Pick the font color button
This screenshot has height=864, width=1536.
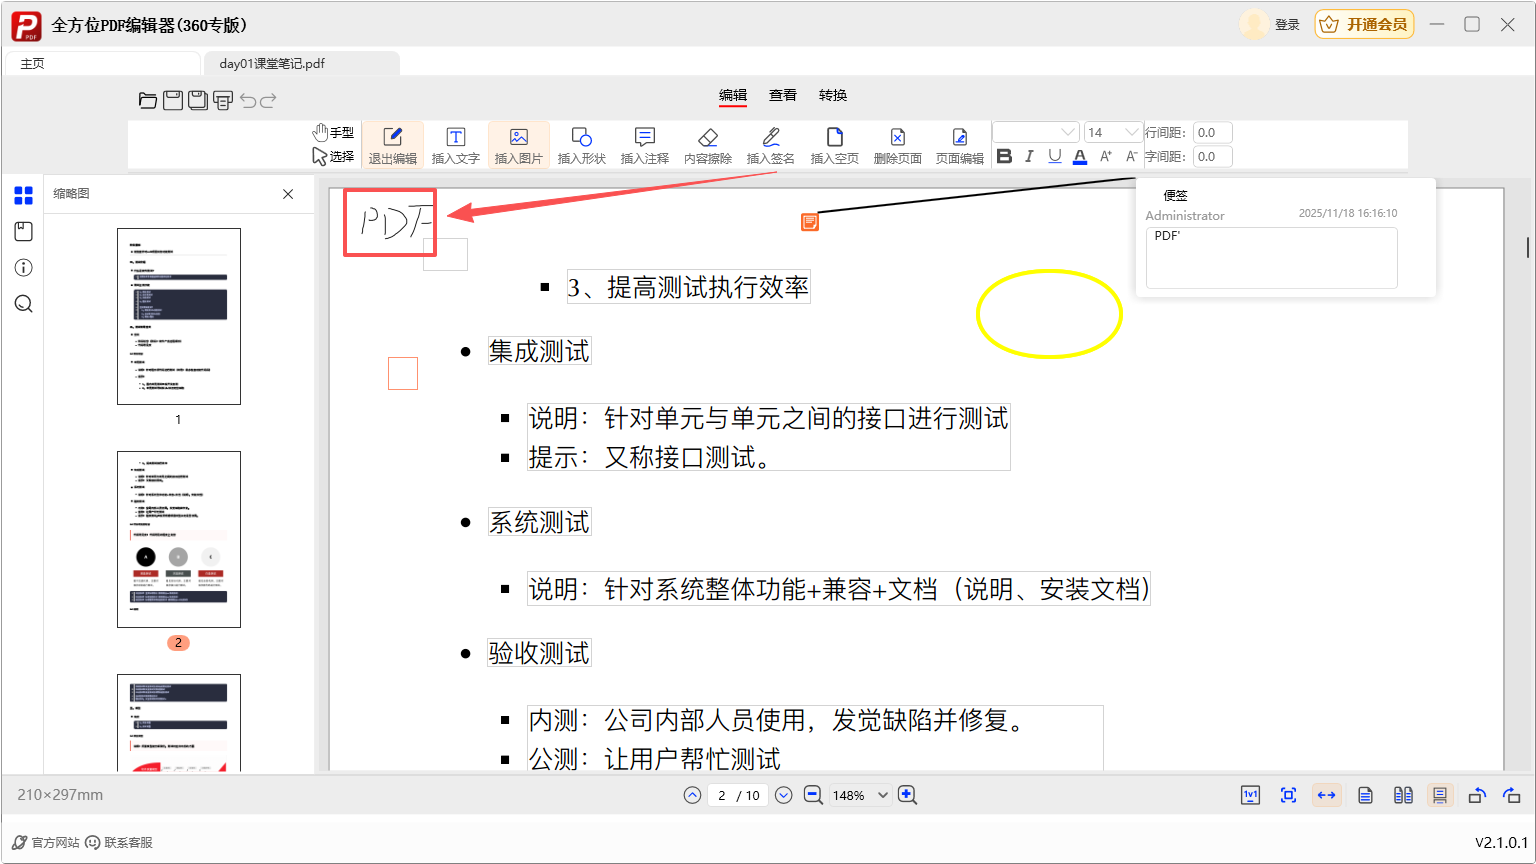1080,156
